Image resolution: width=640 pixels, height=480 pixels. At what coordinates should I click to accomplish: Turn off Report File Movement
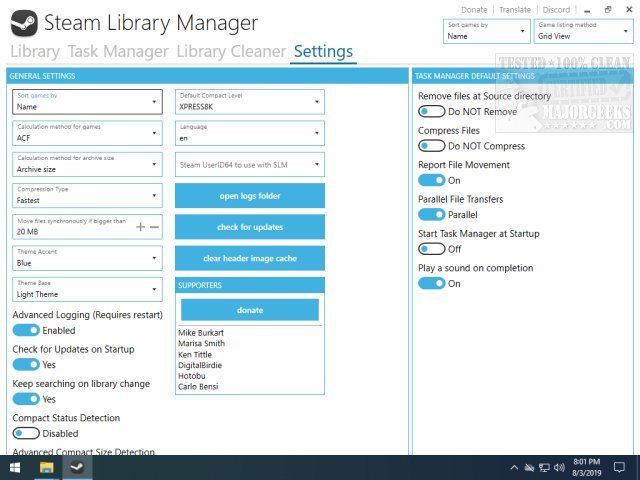[431, 180]
